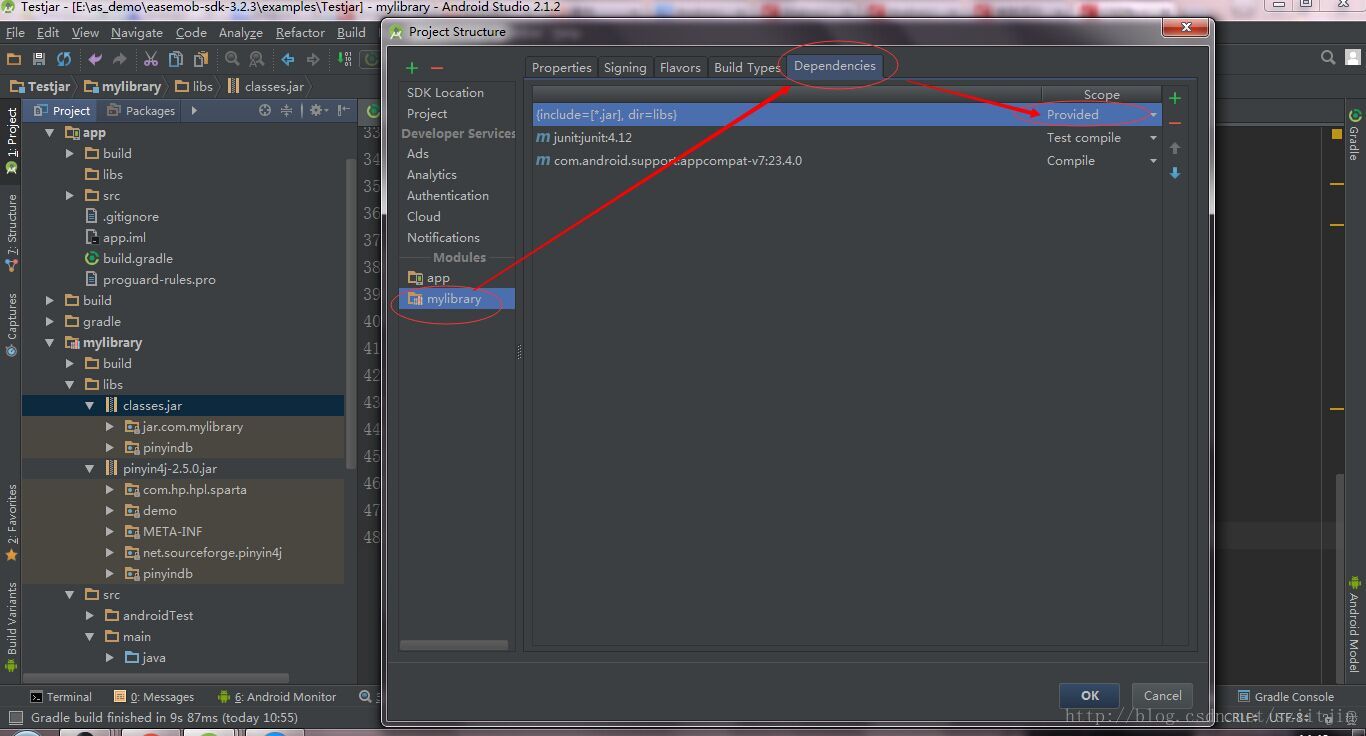Screen dimensions: 1366x736
Task: Click the Forward navigation arrow
Action: (x=313, y=59)
